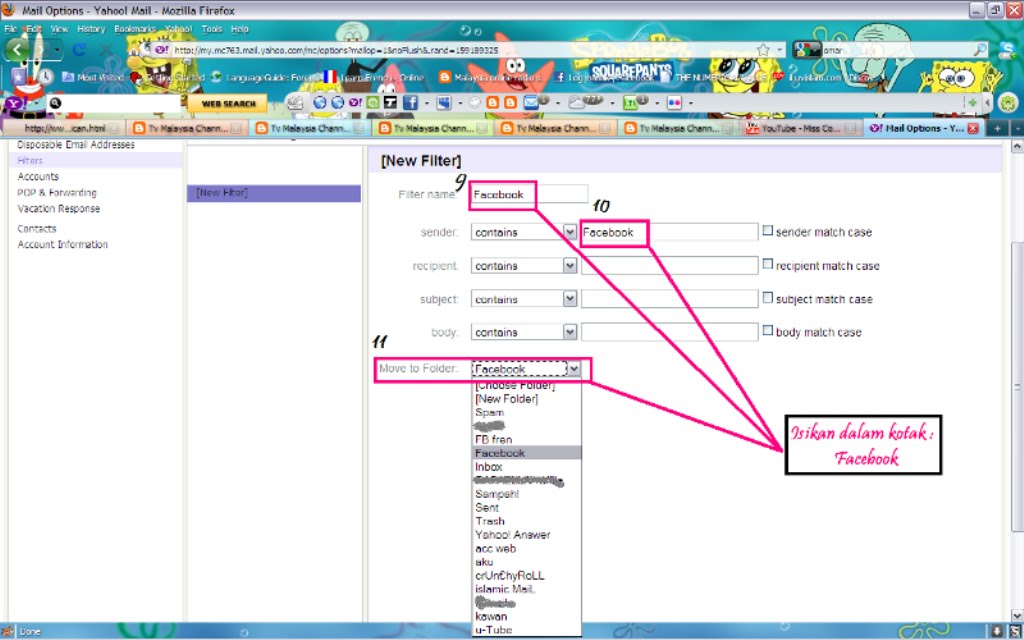Open the purple Y! shortcut on Yahoo toolbar

(355, 103)
